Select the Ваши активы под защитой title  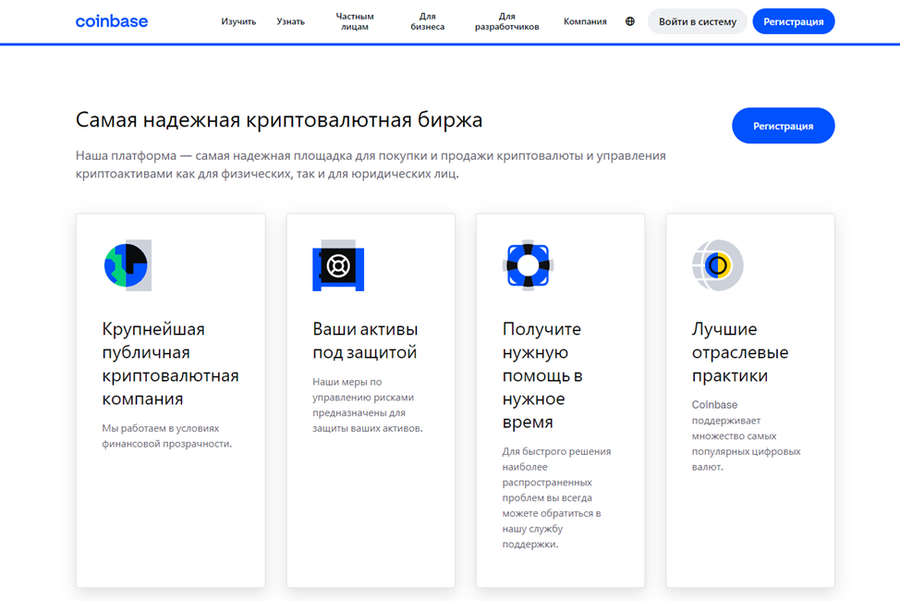pos(365,340)
